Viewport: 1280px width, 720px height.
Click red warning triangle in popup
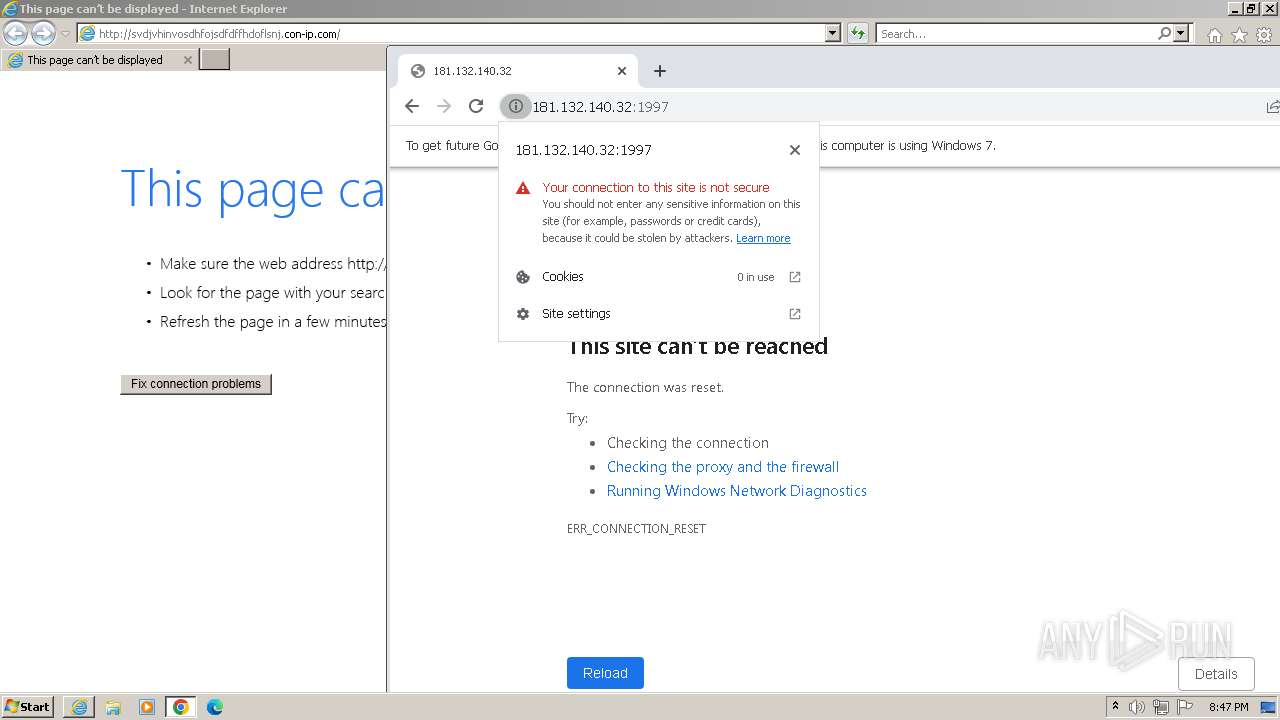point(522,188)
